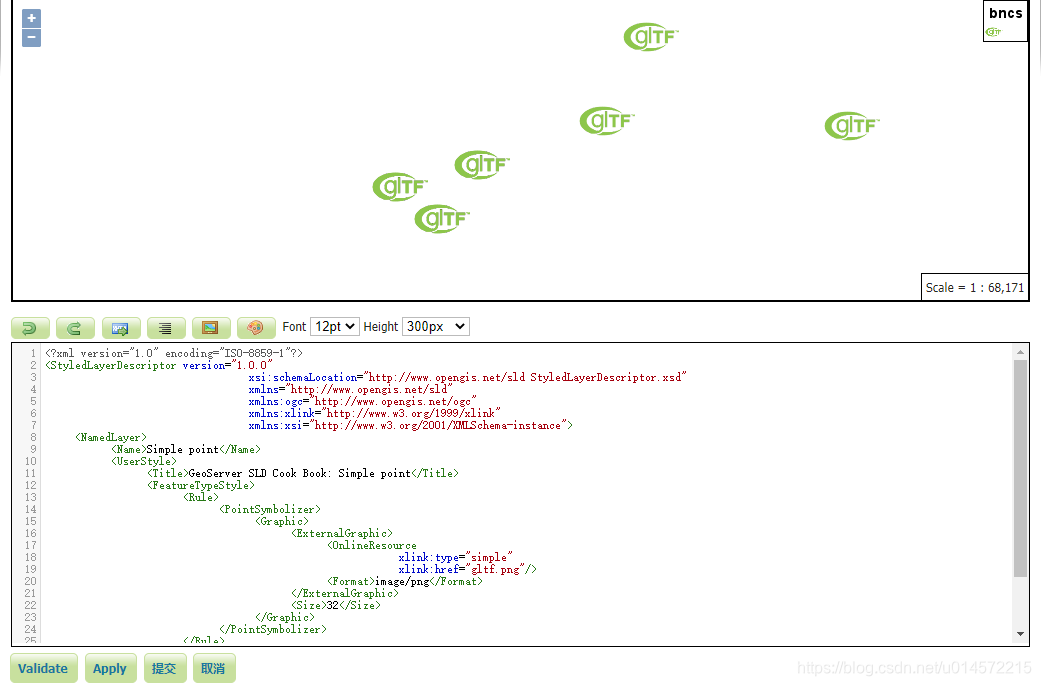
Task: Click the bottommost glTF point marker
Action: (442, 218)
